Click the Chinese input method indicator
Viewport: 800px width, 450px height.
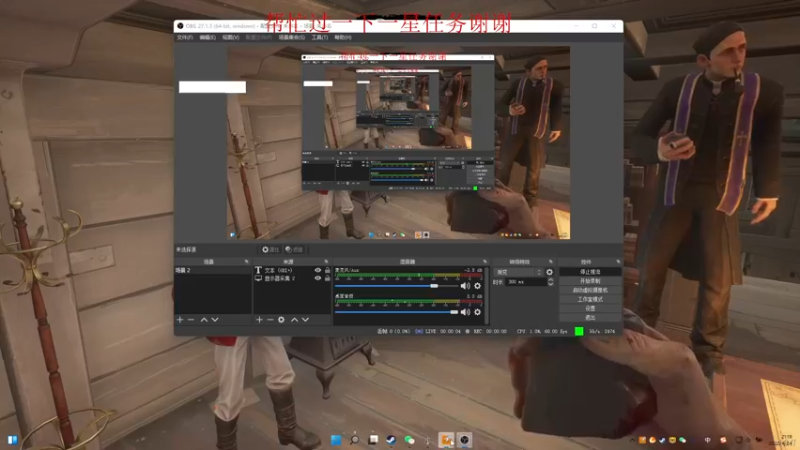pyautogui.click(x=708, y=440)
